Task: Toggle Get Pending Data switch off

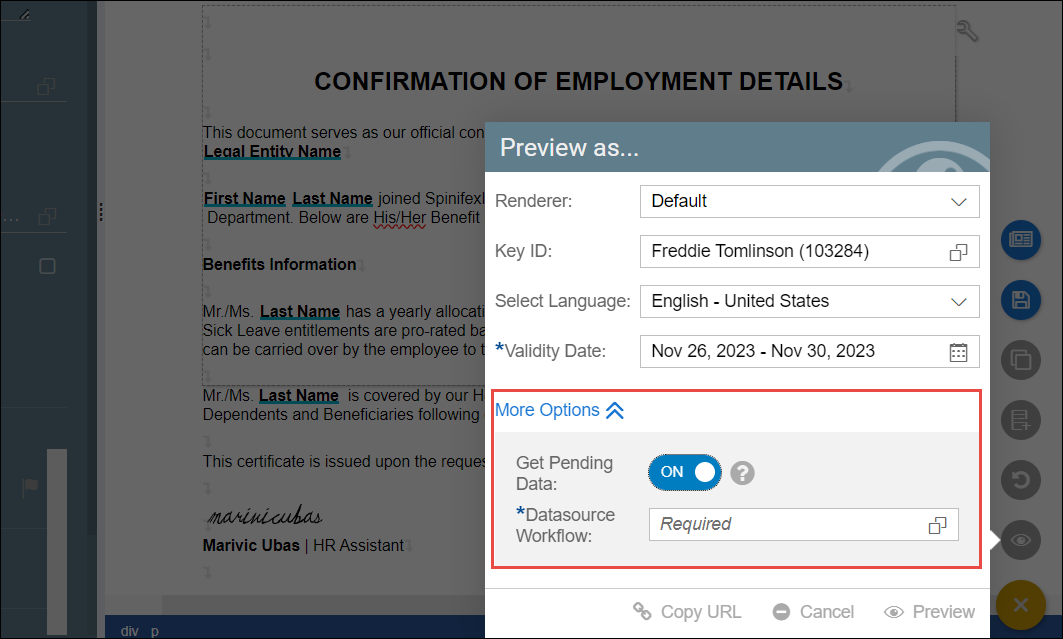Action: (x=684, y=472)
